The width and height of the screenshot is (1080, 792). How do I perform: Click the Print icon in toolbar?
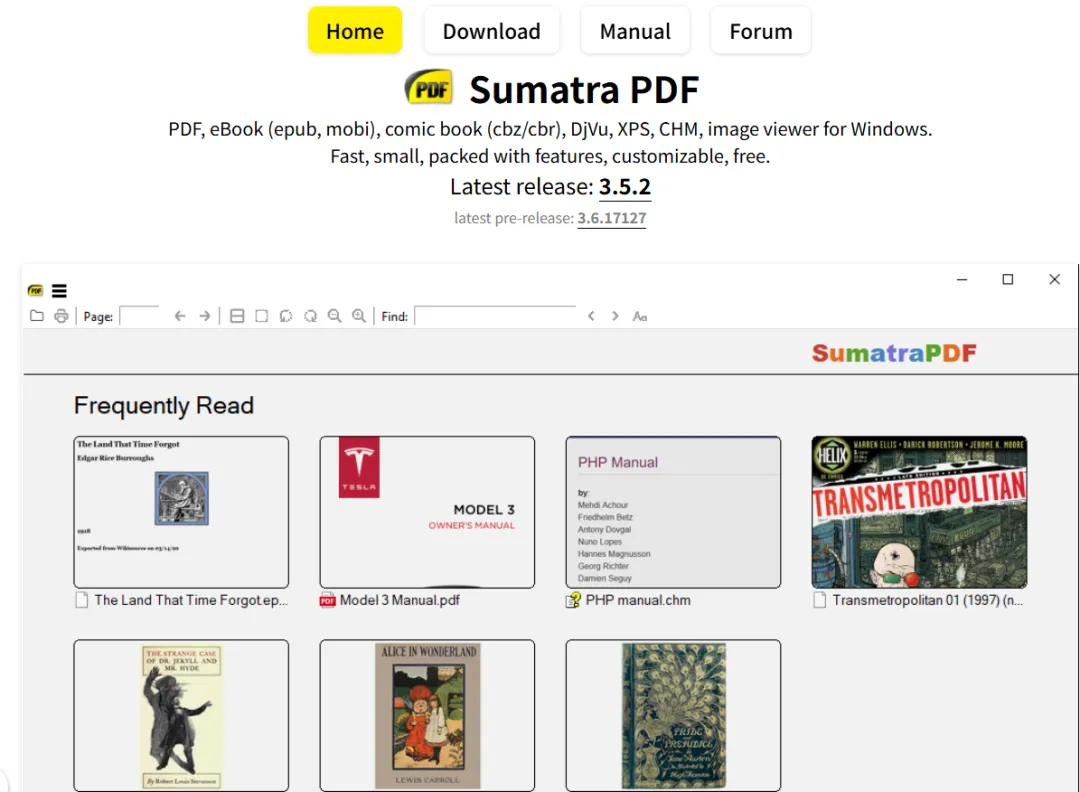[61, 316]
